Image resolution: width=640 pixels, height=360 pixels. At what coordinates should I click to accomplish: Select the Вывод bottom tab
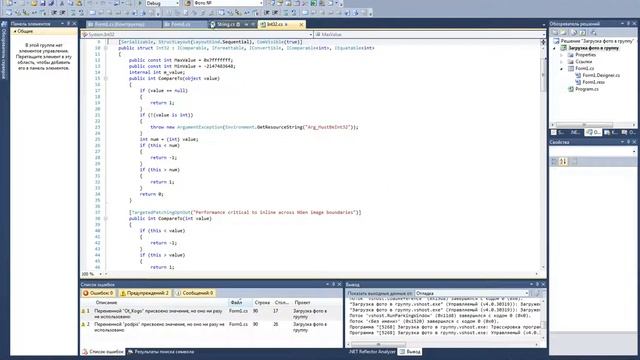click(410, 352)
